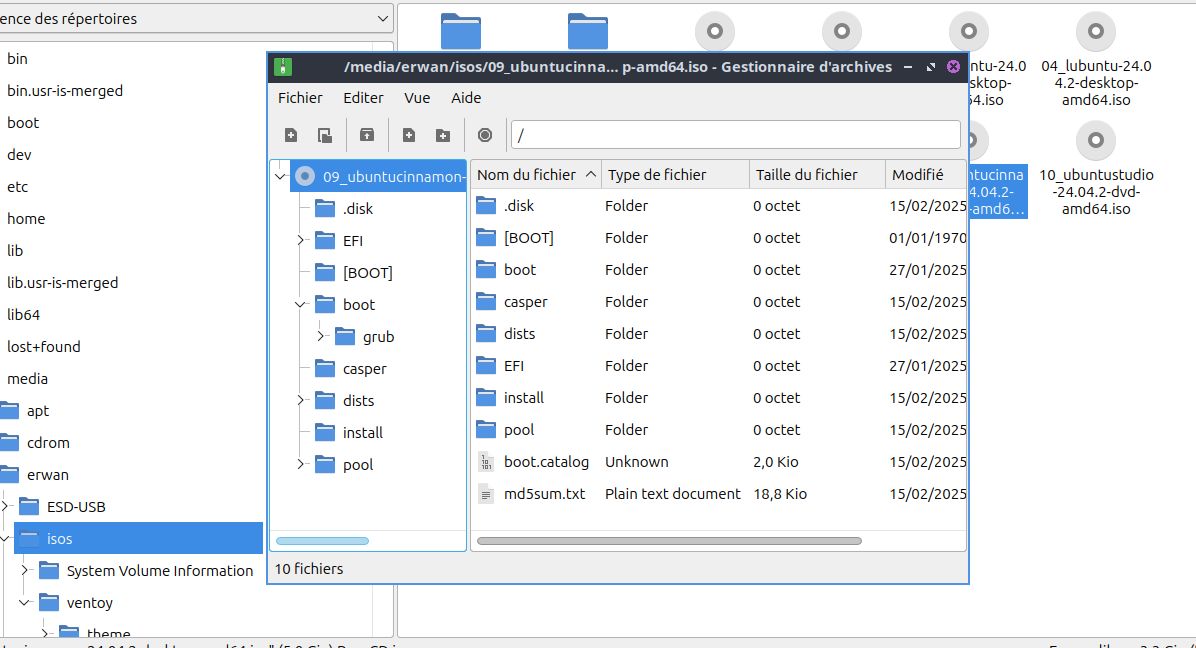
Task: Select bin.usr-is-merged in the file manager tree
Action: point(65,91)
